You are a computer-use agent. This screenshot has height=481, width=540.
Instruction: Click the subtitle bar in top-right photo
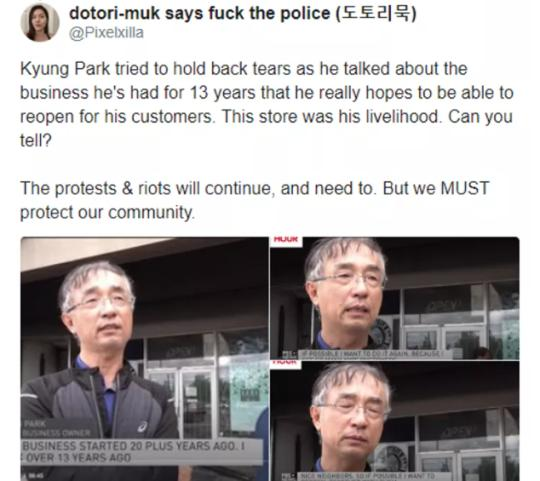[372, 354]
